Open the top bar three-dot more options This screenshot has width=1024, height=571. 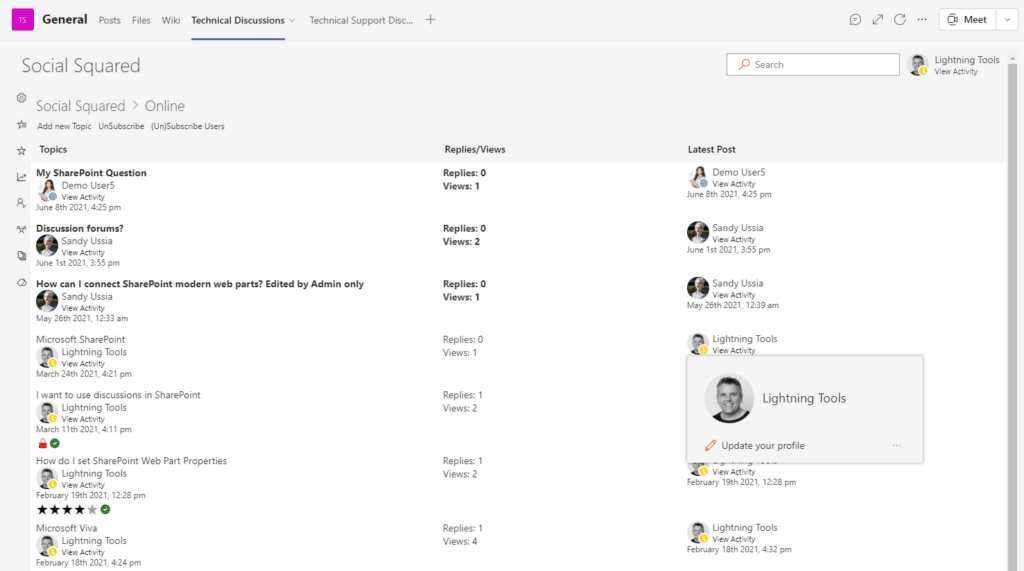922,20
